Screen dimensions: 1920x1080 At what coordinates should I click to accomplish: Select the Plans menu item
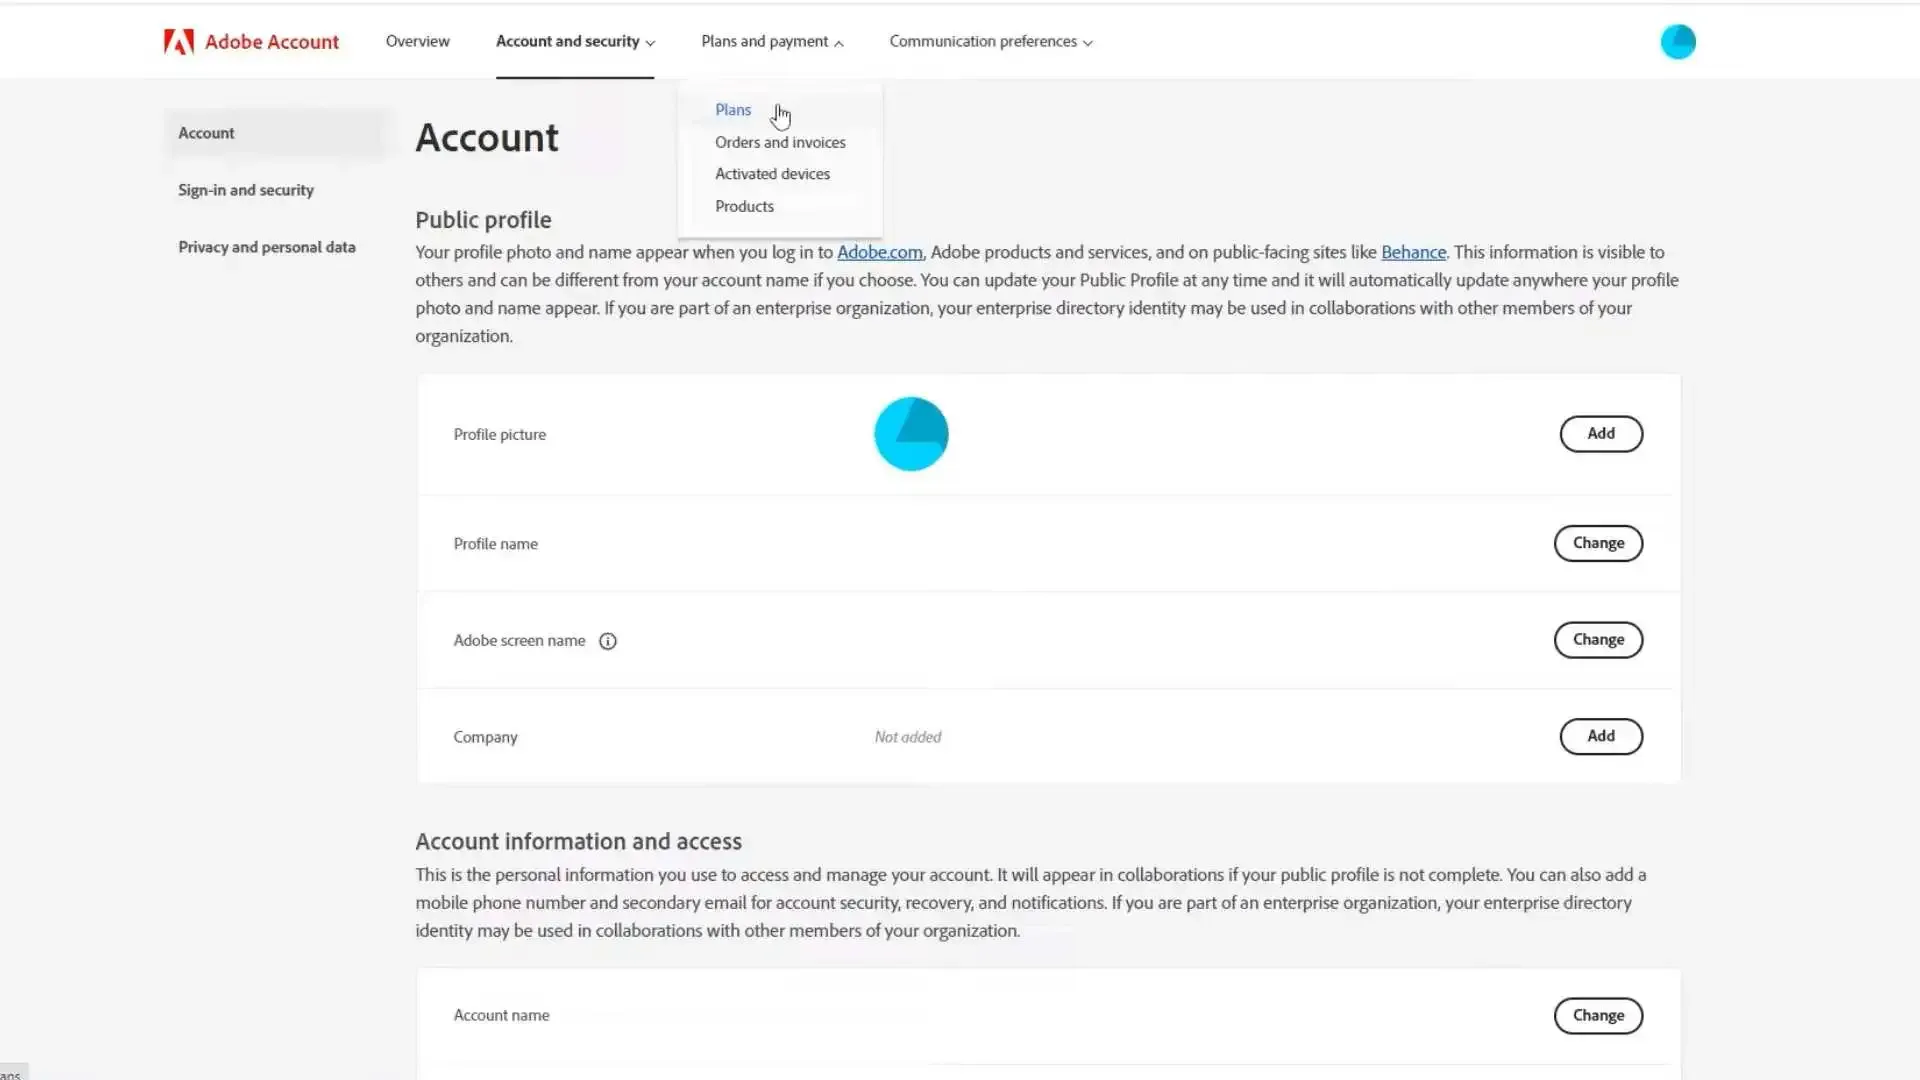(x=735, y=109)
